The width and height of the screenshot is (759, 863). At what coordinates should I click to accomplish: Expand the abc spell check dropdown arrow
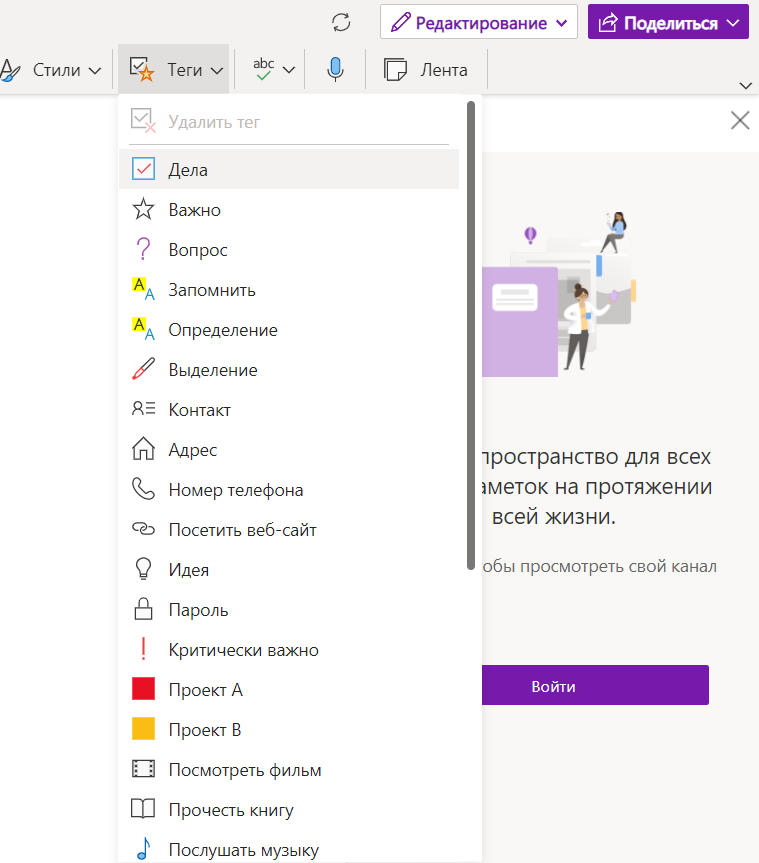(289, 70)
